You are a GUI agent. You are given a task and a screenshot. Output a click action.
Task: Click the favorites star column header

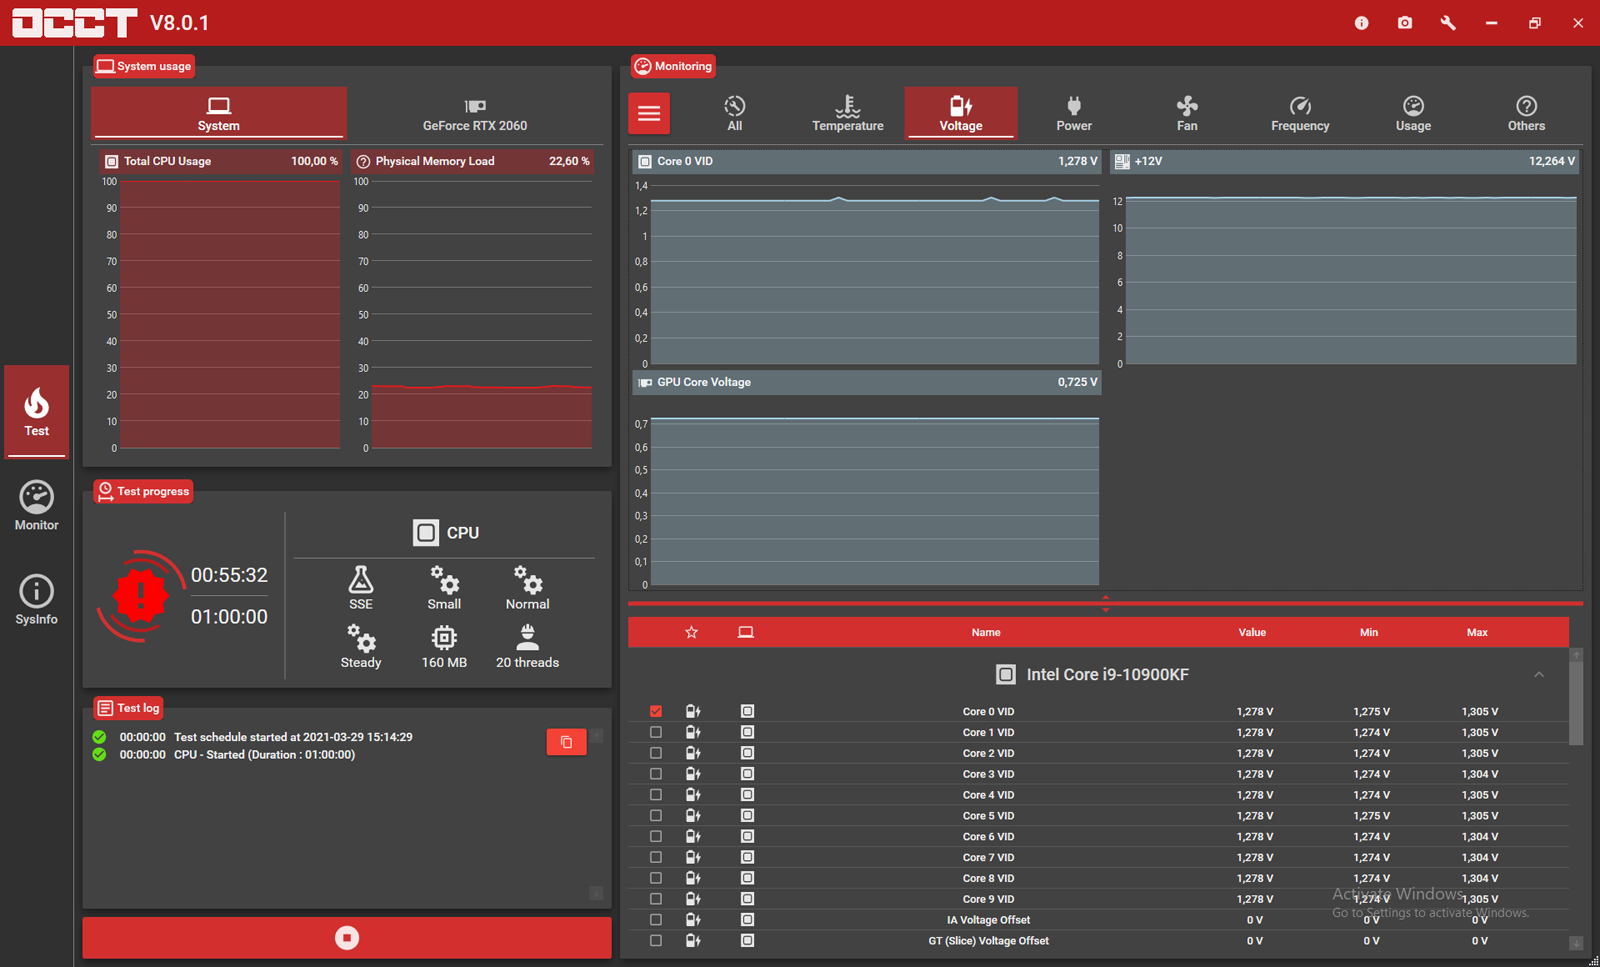pyautogui.click(x=691, y=632)
